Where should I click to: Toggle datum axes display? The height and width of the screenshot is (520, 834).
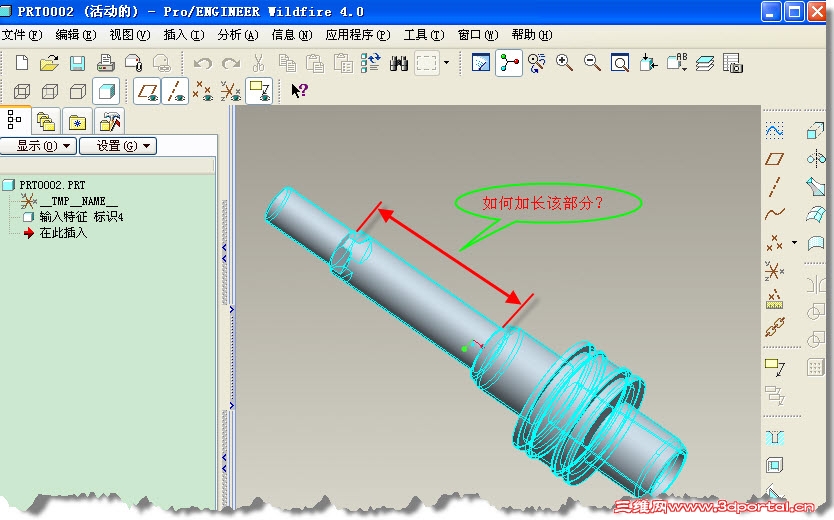176,91
